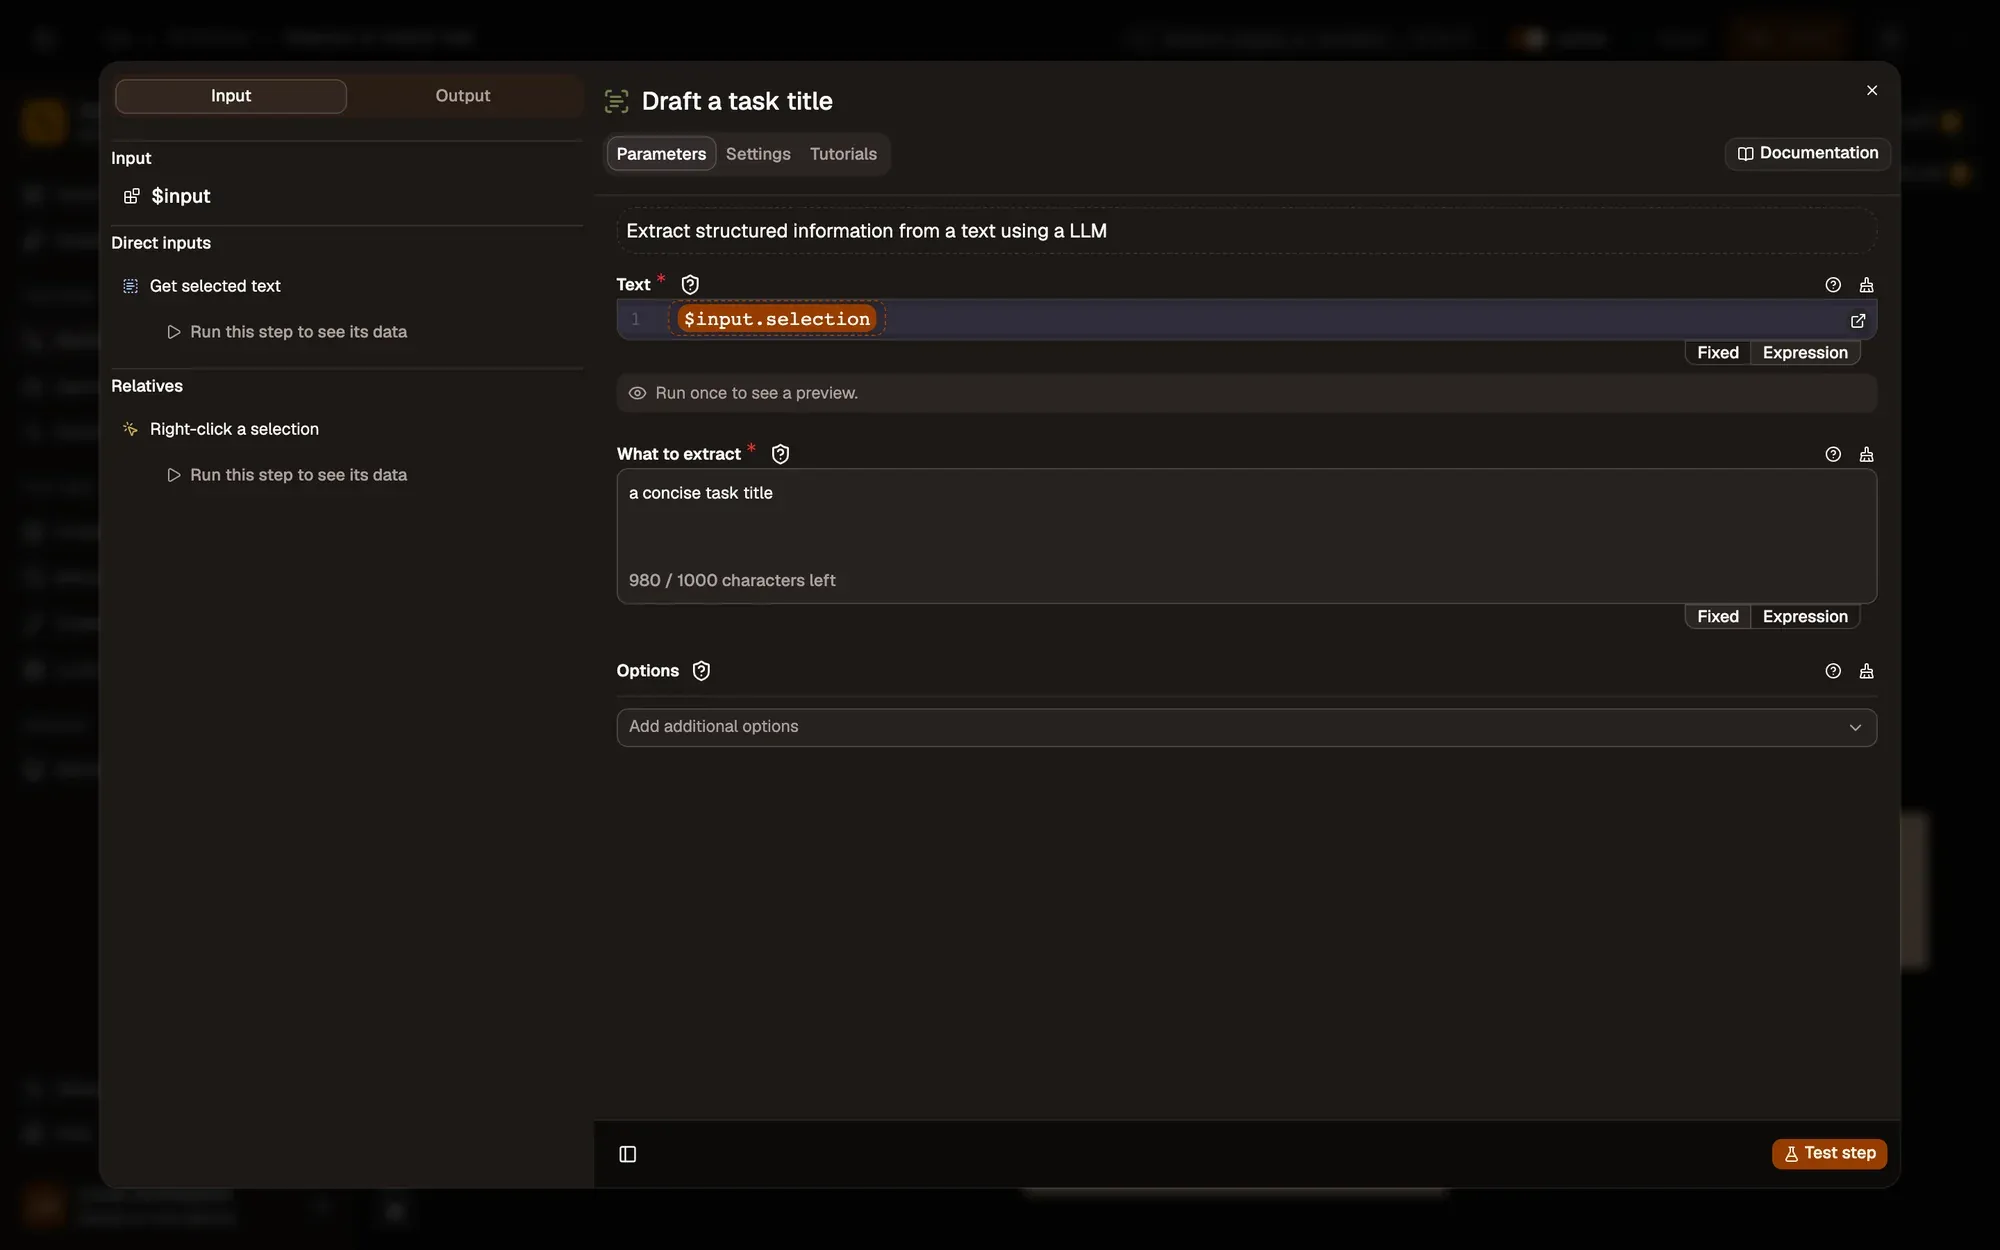The image size is (2000, 1250).
Task: Run the Right-click a selection step
Action: click(x=287, y=475)
